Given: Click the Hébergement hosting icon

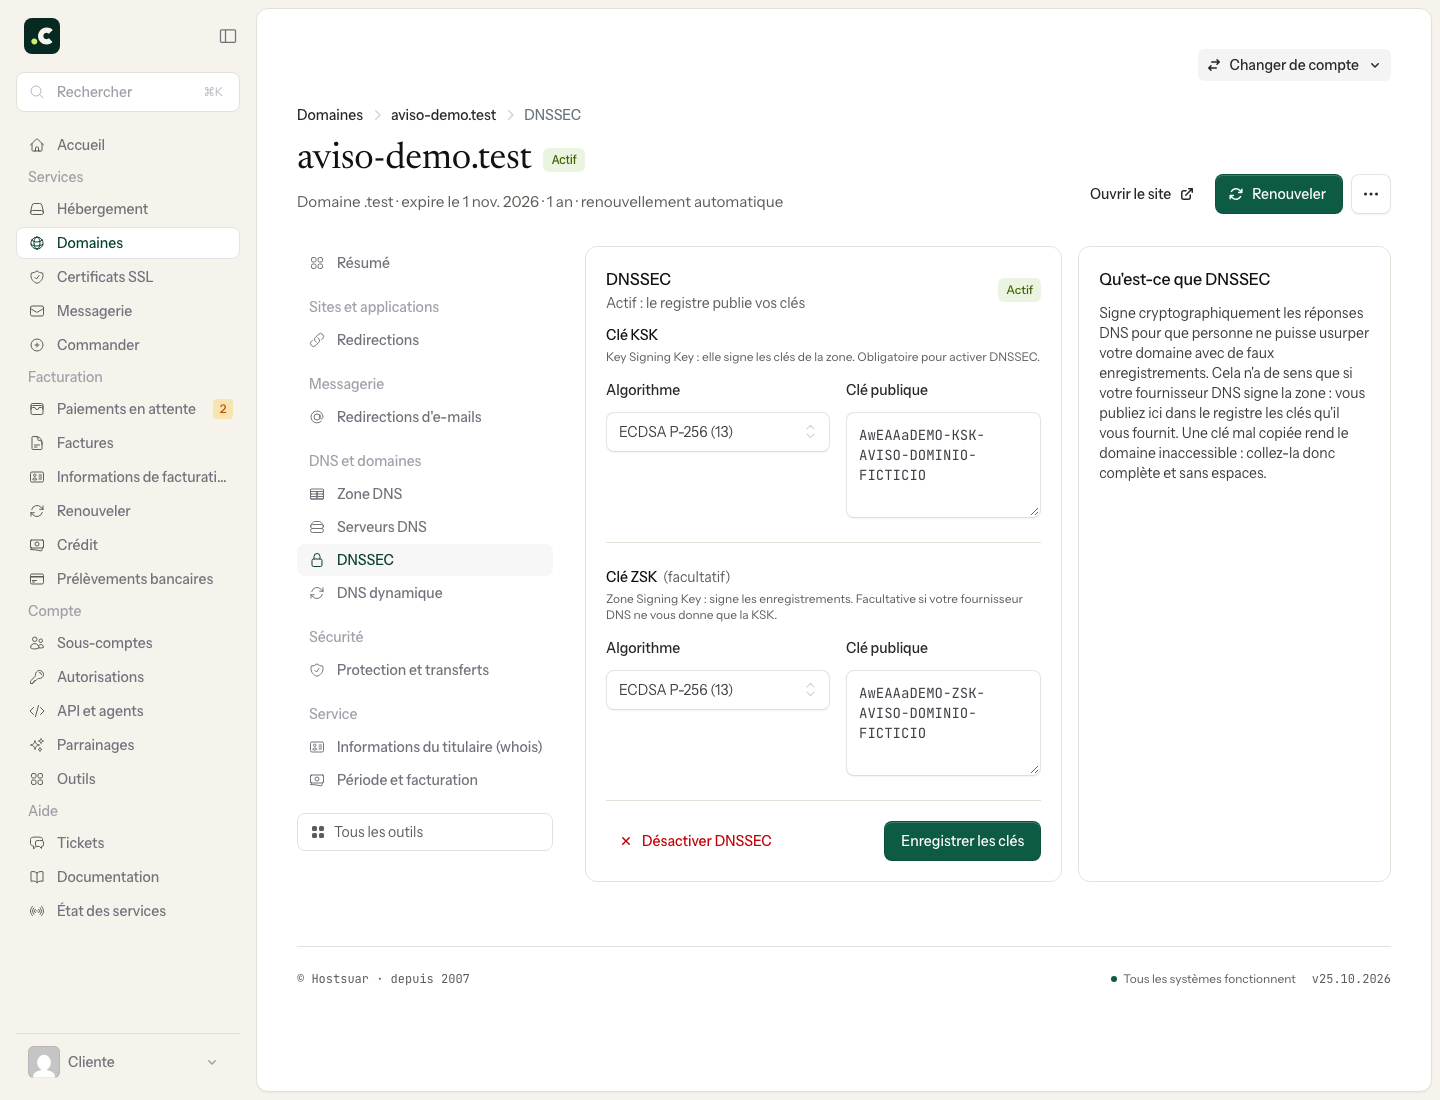Looking at the screenshot, I should [x=37, y=209].
